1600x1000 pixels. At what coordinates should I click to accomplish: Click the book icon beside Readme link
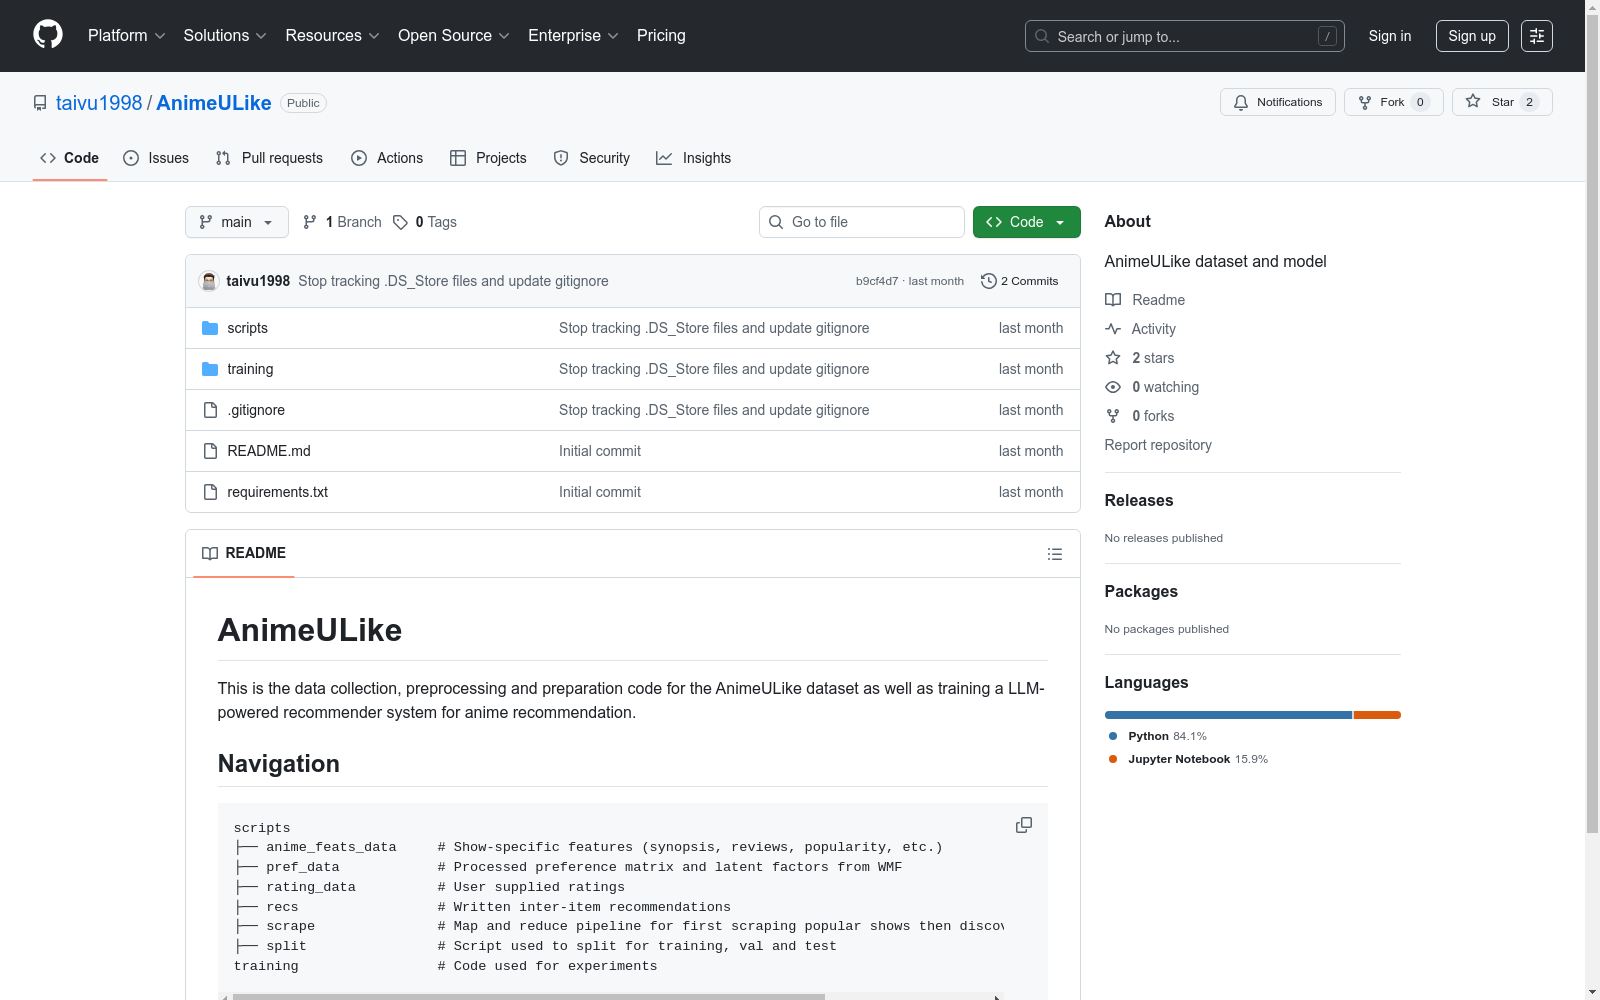tap(1113, 300)
